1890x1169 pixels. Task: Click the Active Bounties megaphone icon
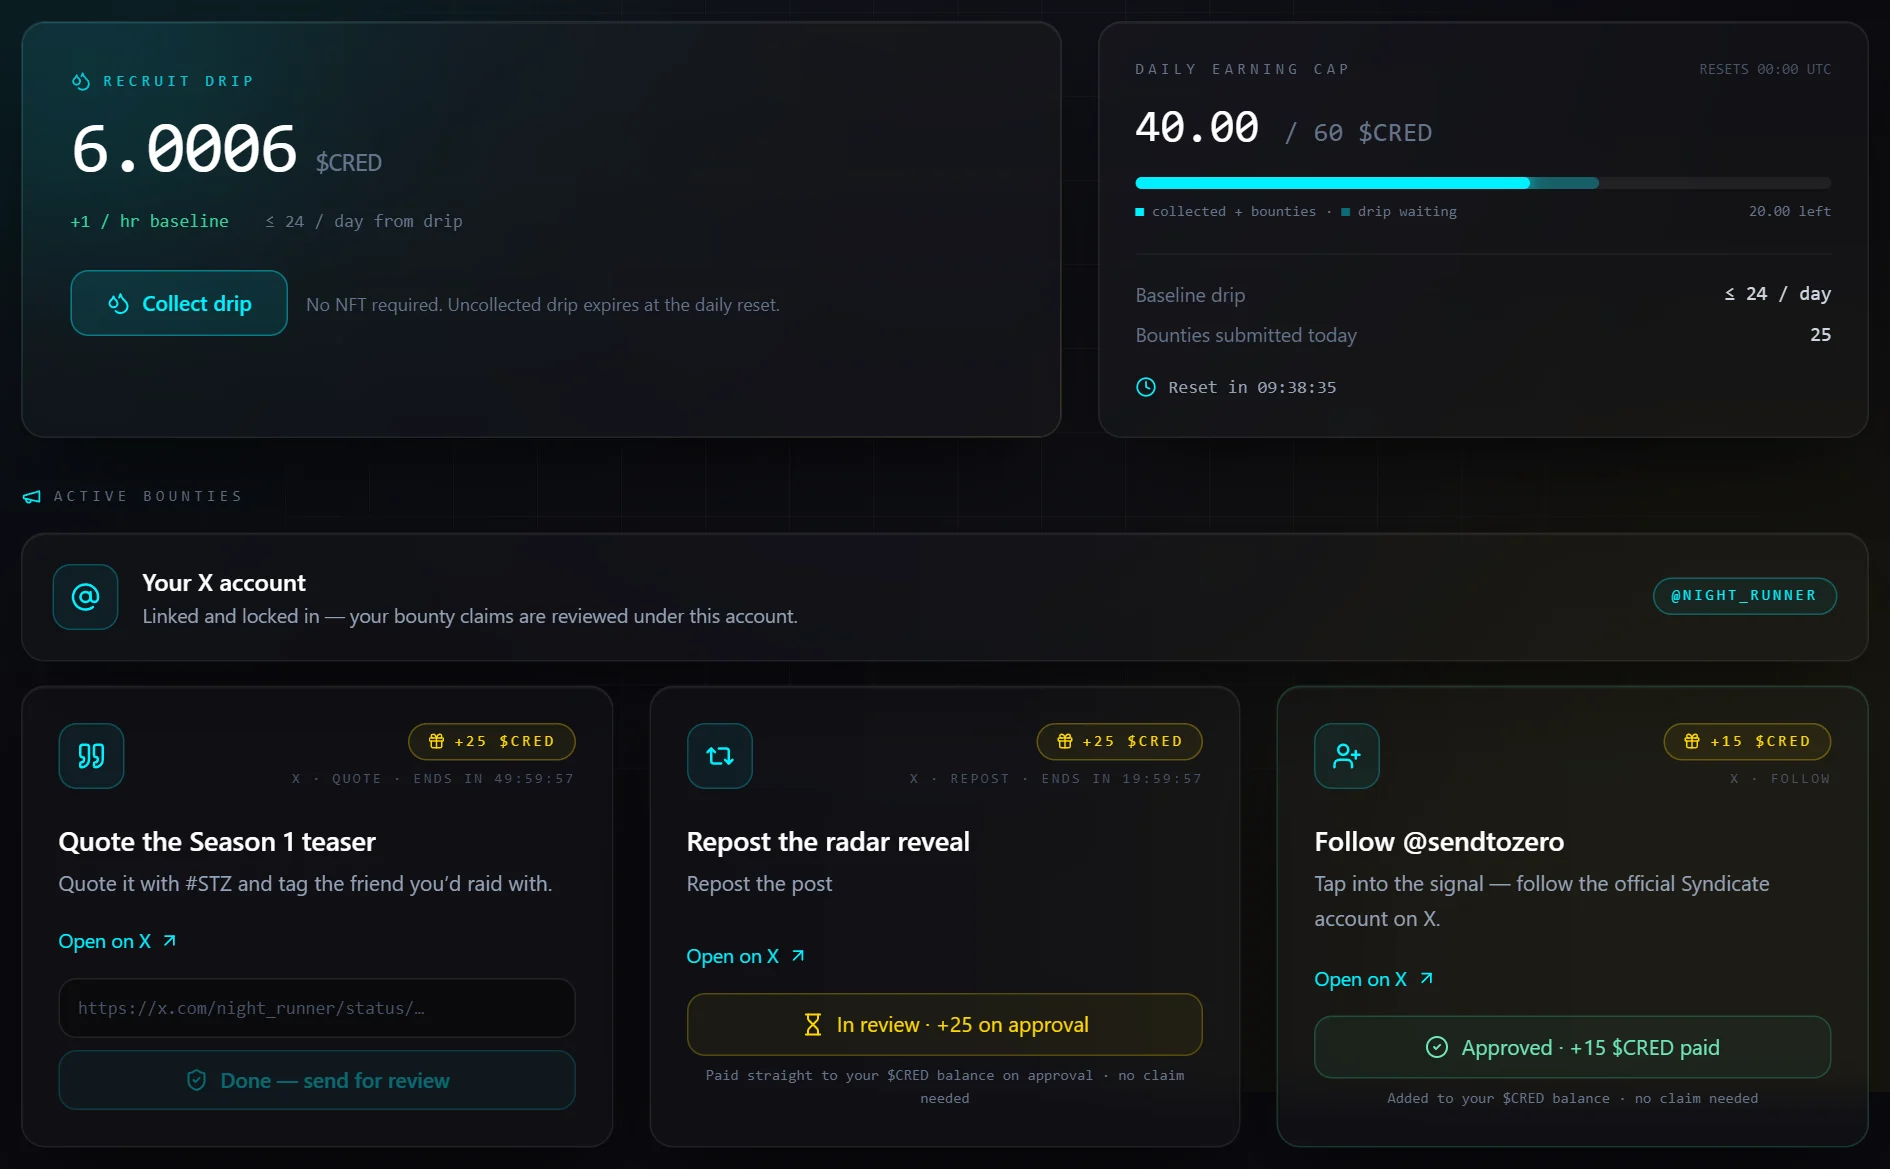tap(32, 497)
